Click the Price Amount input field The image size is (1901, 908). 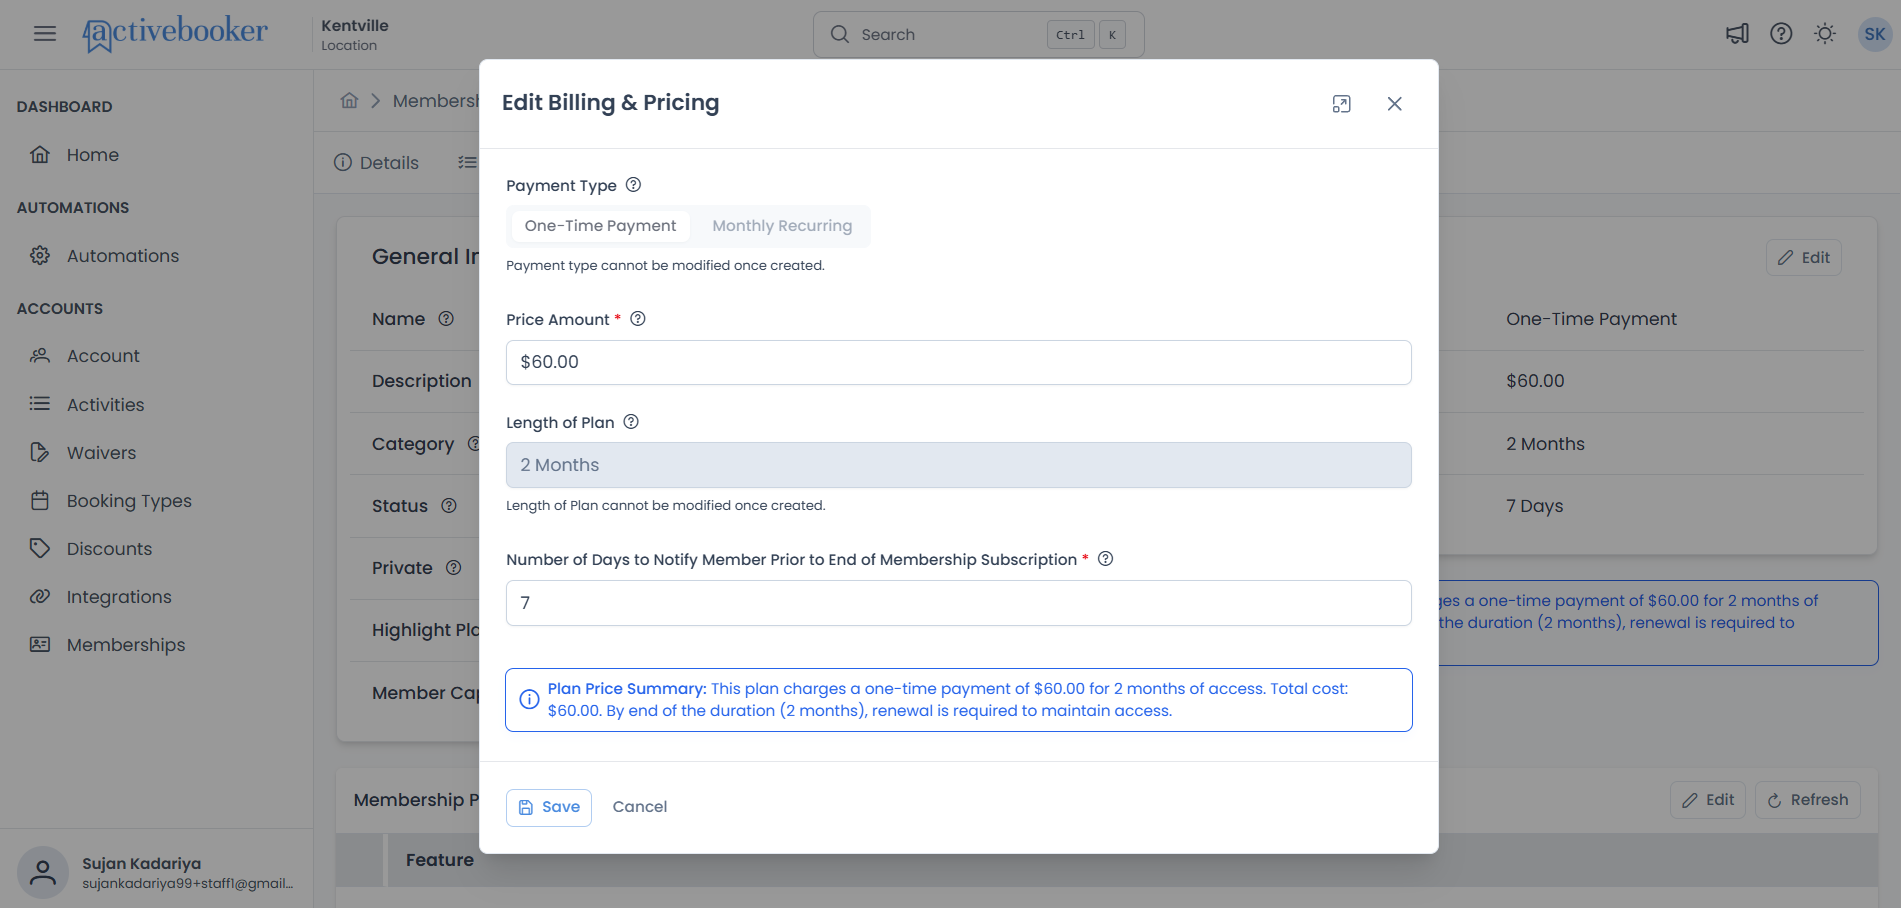click(x=959, y=362)
